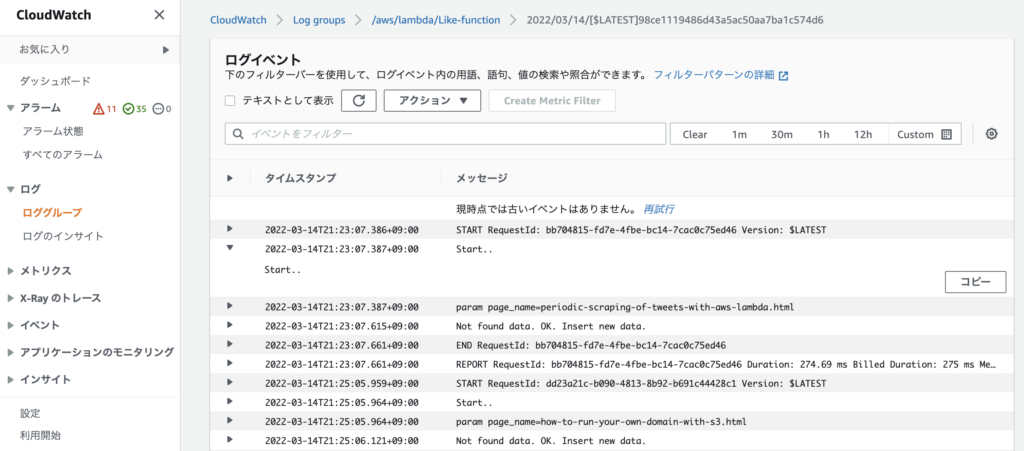Image resolution: width=1024 pixels, height=451 pixels.
Task: Click the '現時点では古いイベントはありません。' message
Action: (546, 209)
